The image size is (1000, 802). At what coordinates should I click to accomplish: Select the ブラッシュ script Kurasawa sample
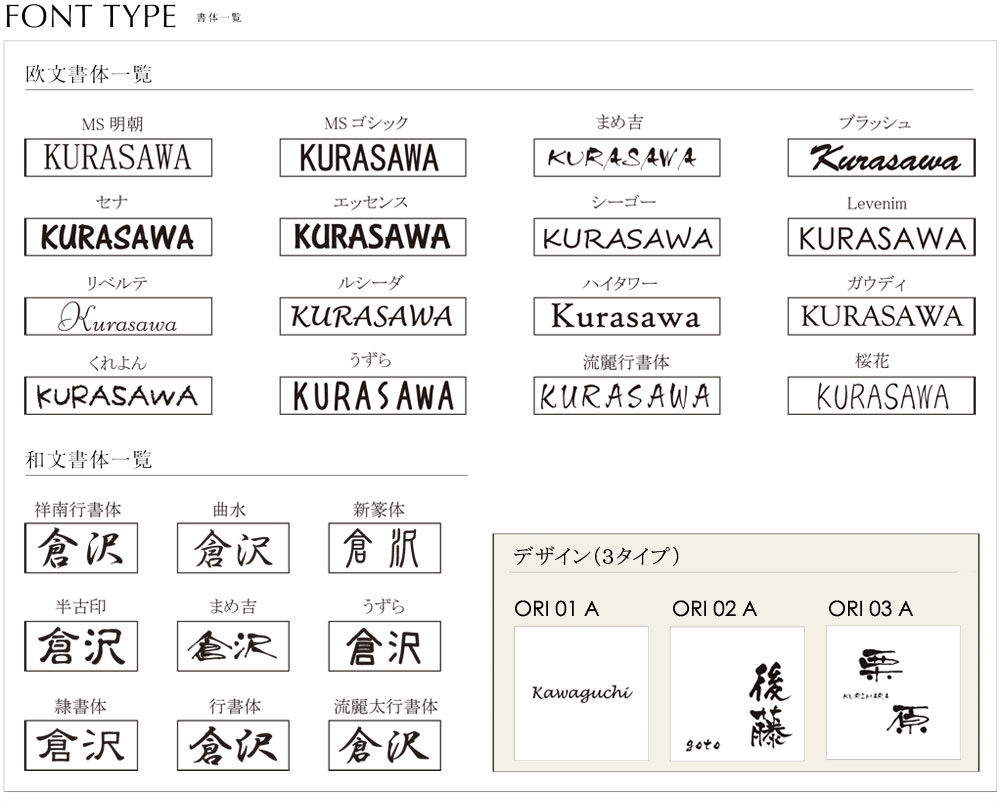click(x=881, y=157)
